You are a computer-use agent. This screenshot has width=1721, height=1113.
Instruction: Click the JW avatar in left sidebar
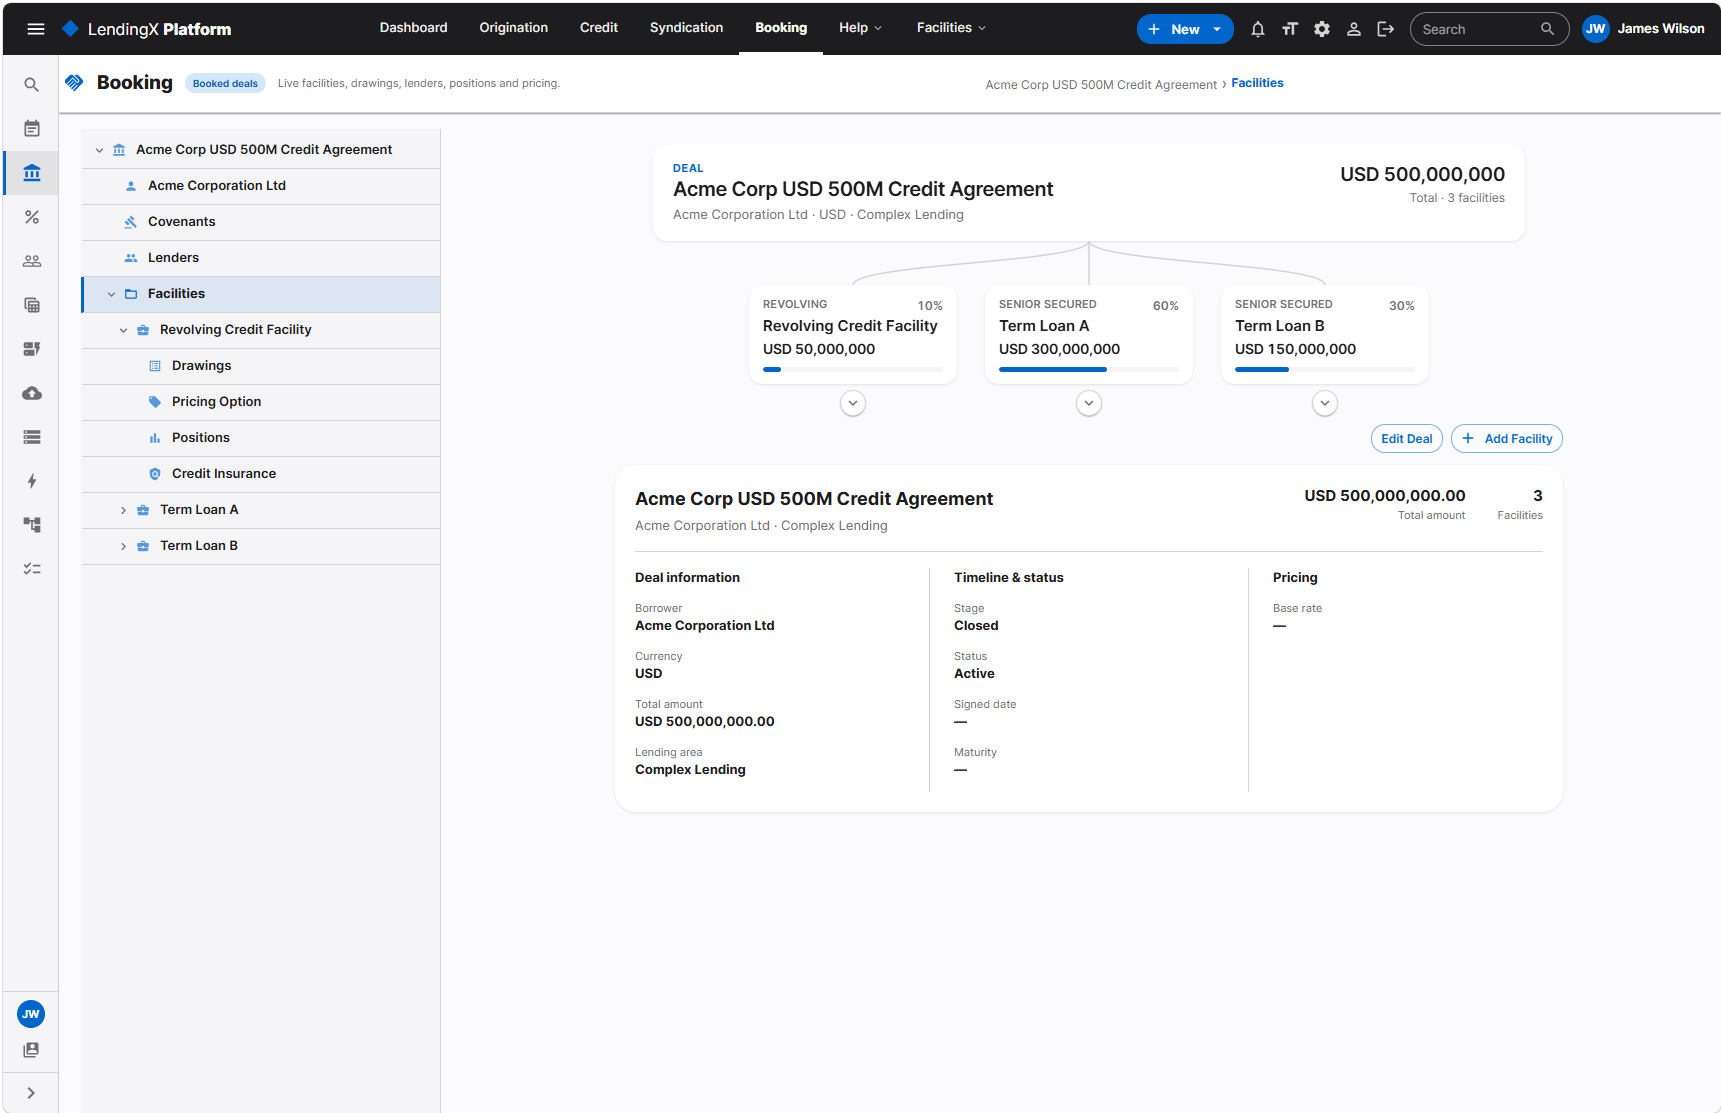pyautogui.click(x=31, y=1014)
